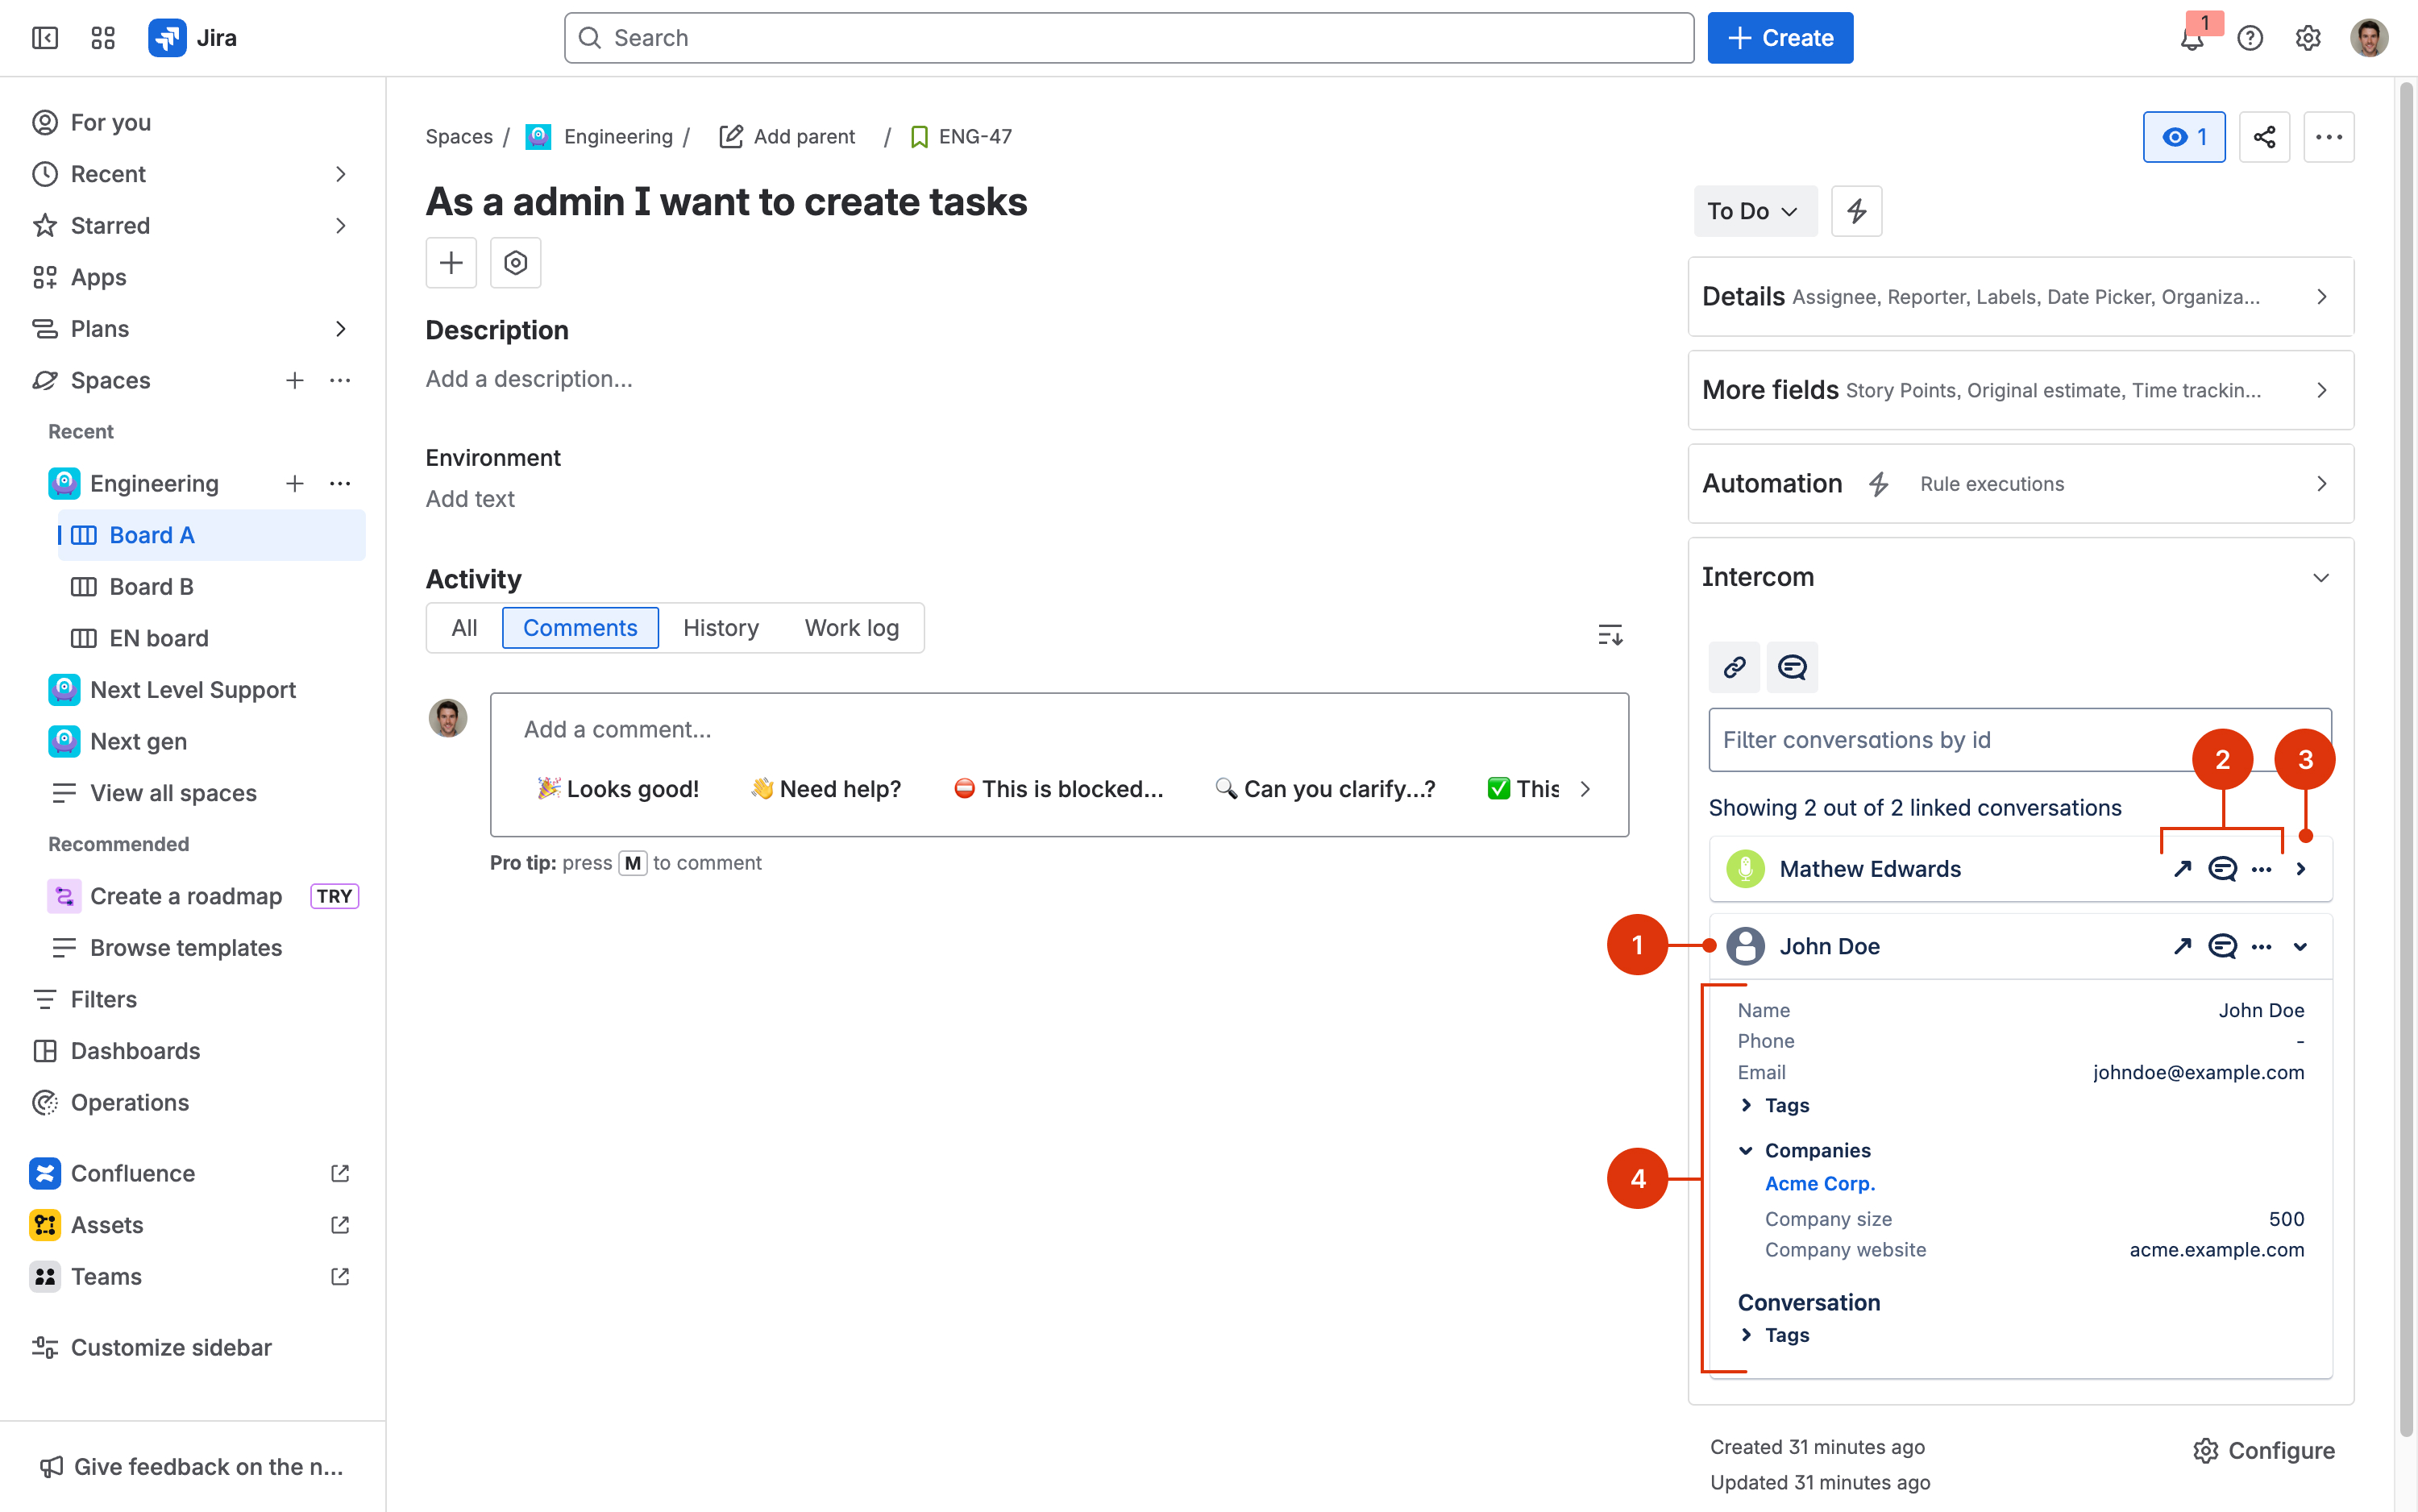This screenshot has height=1512, width=2418.
Task: Switch to the History activity tab
Action: (720, 628)
